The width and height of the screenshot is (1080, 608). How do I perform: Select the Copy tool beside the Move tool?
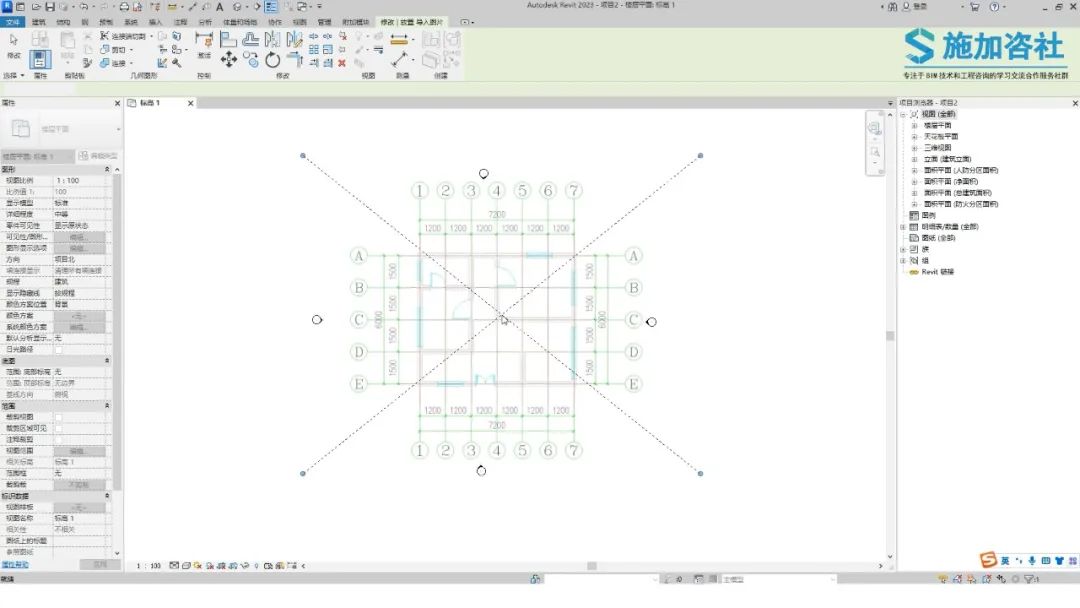coord(251,61)
